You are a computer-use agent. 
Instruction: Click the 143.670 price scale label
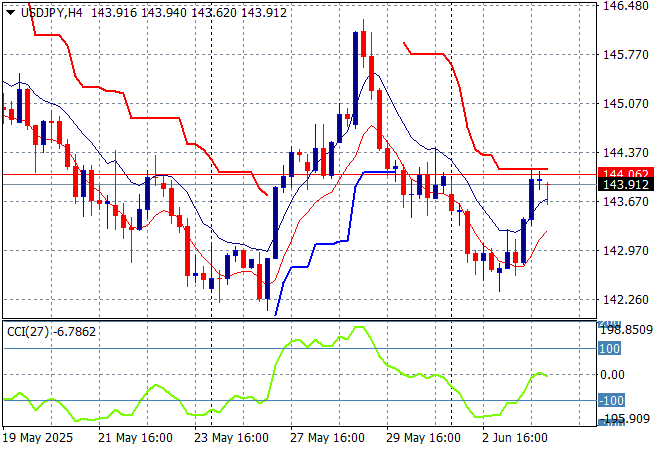click(x=626, y=201)
